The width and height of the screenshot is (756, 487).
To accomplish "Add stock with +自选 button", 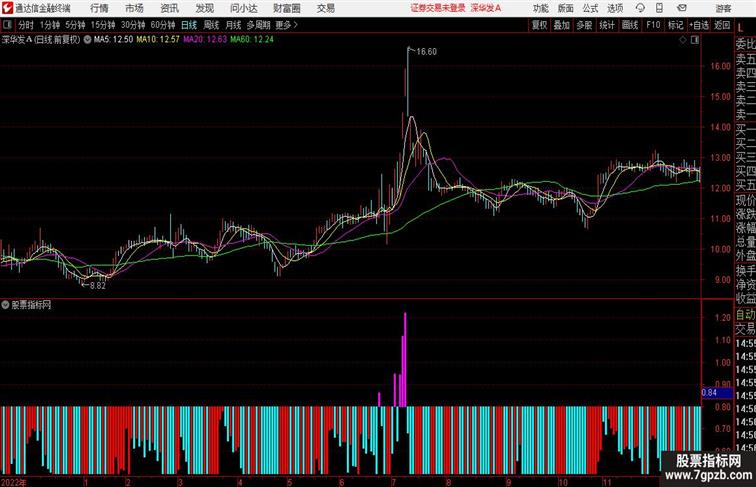I will tap(699, 25).
